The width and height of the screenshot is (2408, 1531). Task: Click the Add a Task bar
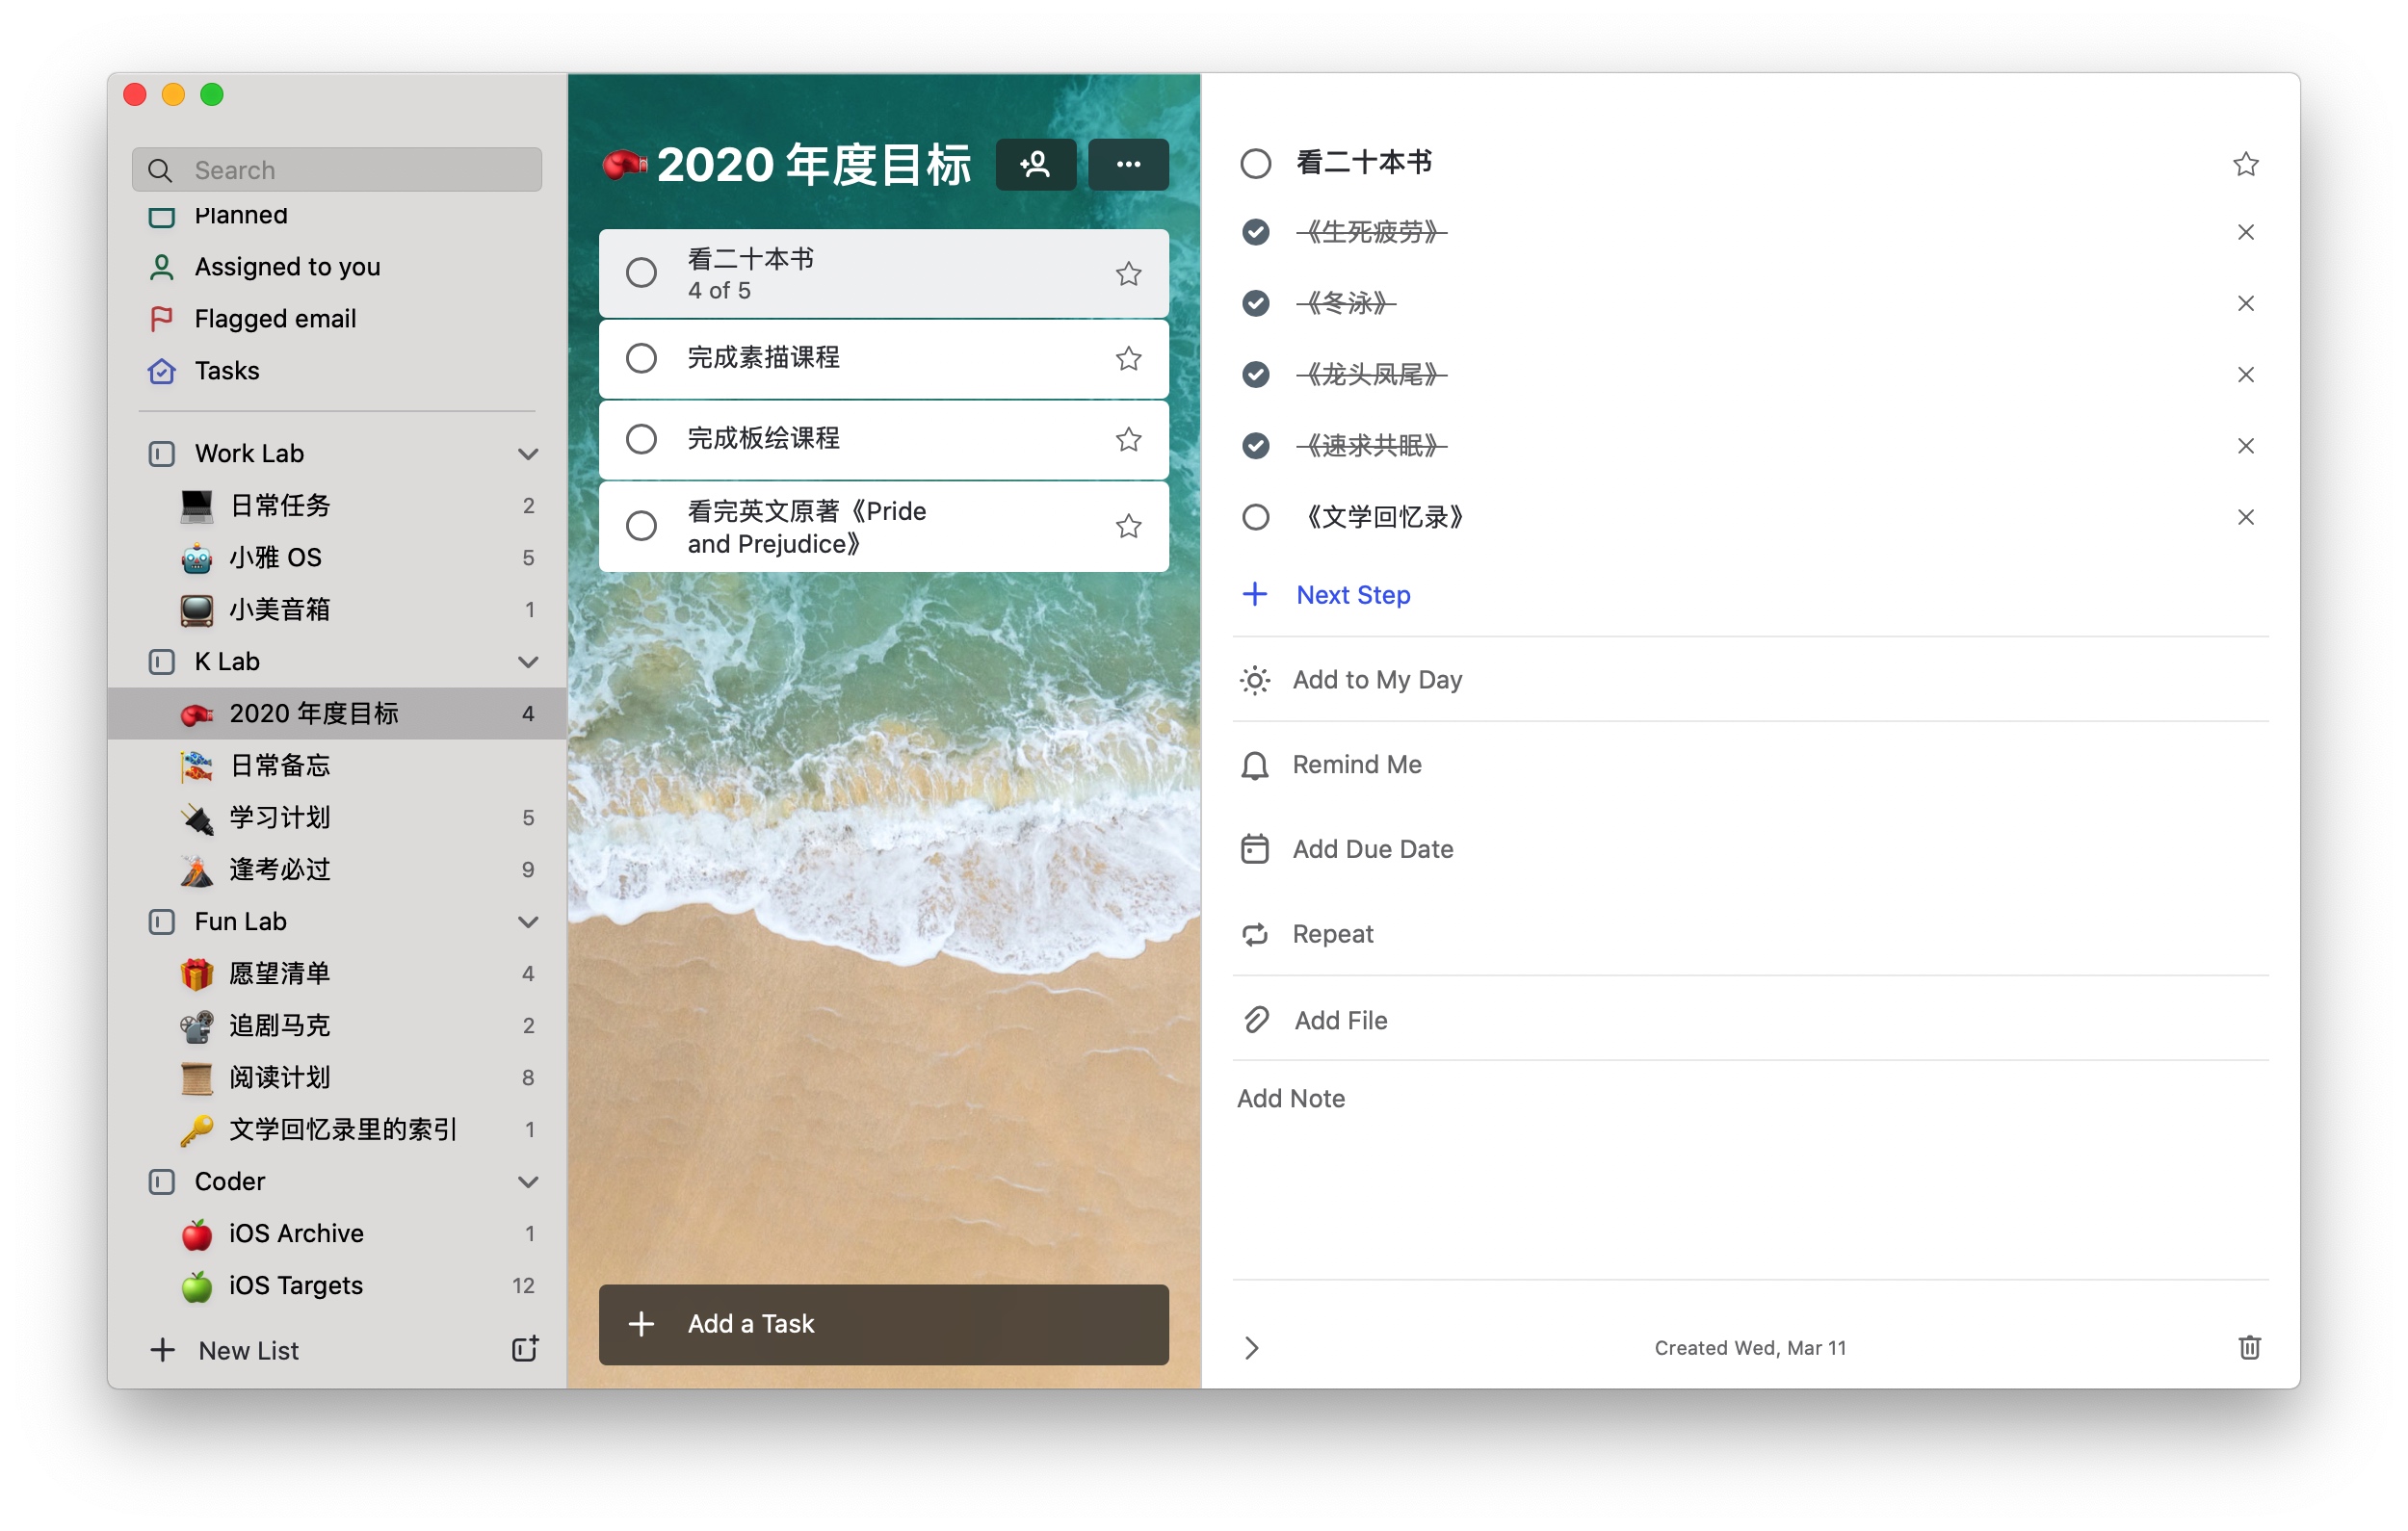pyautogui.click(x=883, y=1324)
